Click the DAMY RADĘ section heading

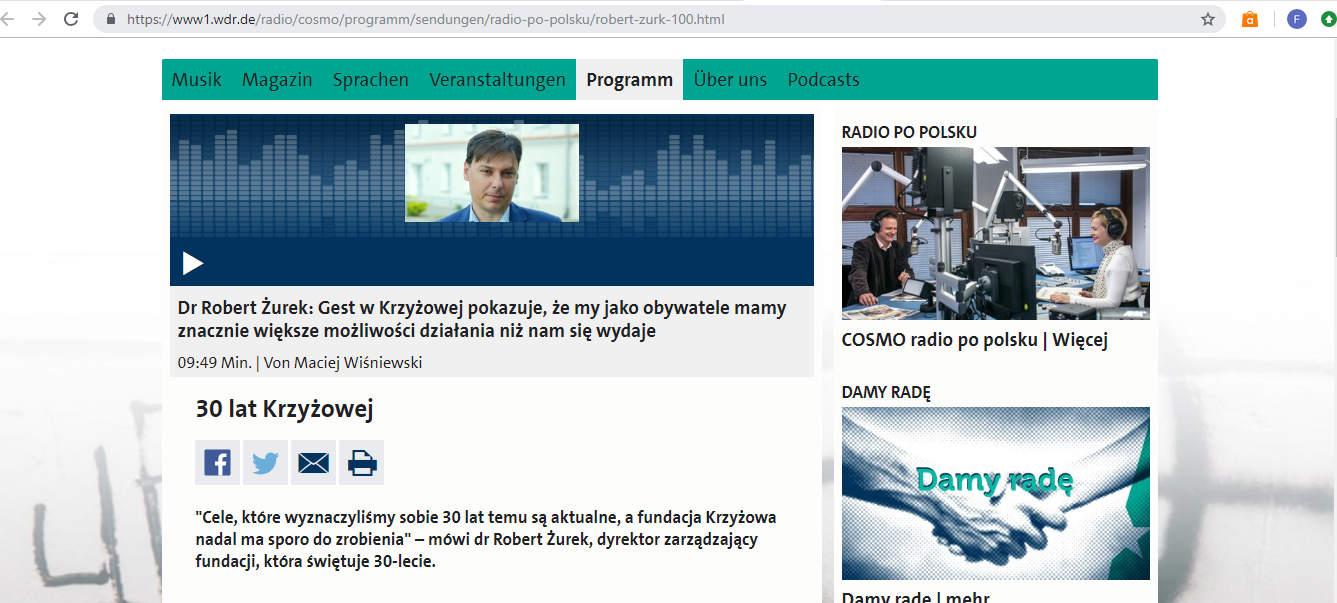pyautogui.click(x=886, y=392)
